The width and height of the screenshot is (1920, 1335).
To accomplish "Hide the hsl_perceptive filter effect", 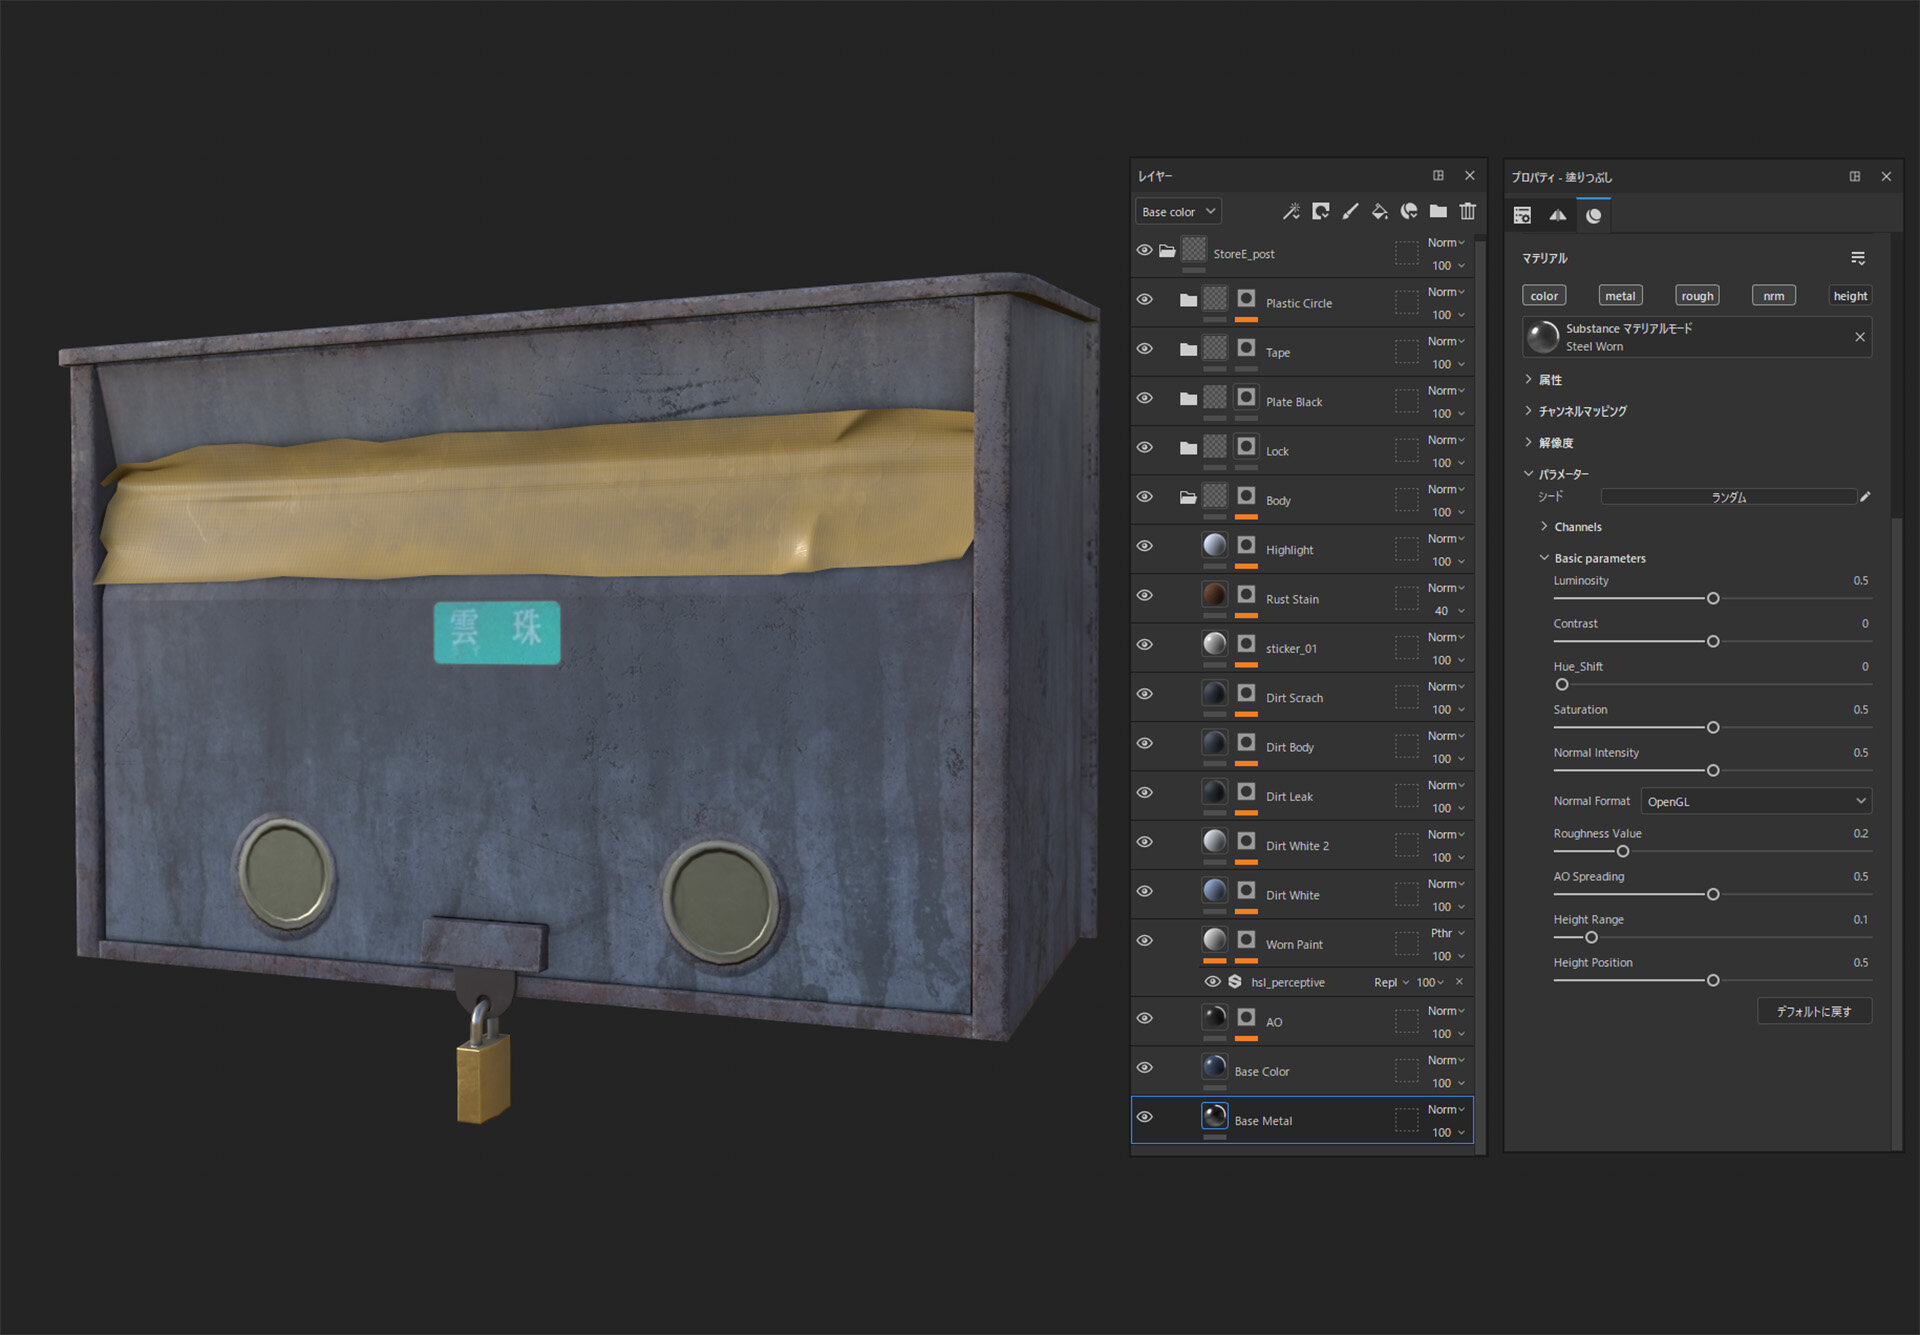I will 1212,982.
